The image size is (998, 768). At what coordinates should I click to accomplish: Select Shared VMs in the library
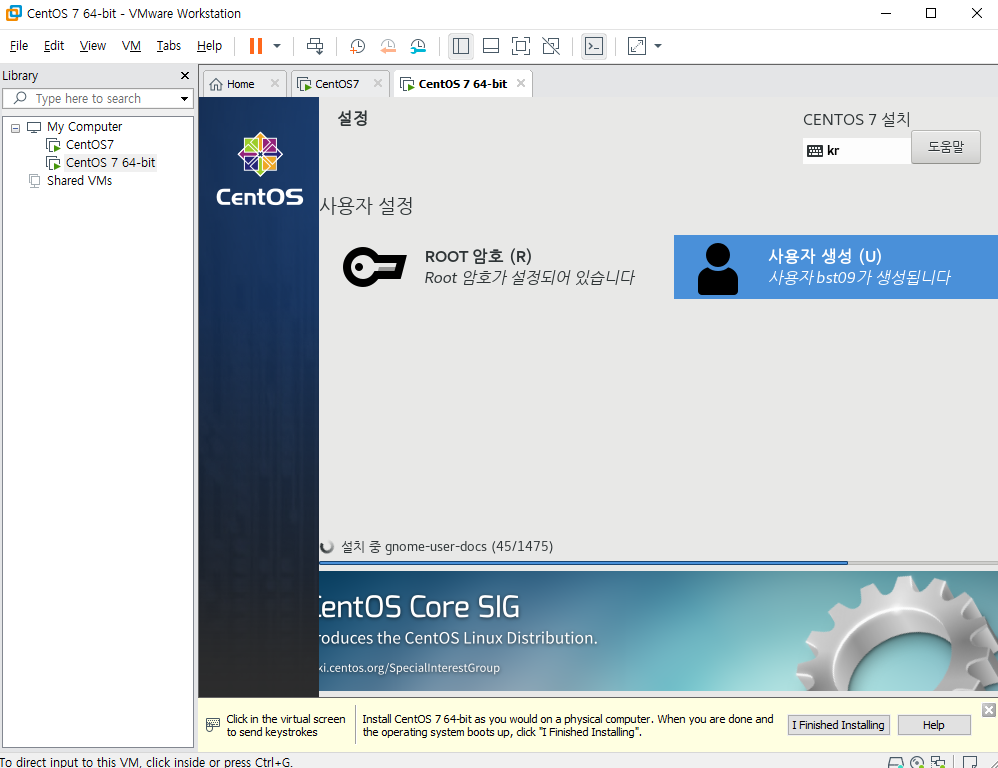click(x=79, y=181)
